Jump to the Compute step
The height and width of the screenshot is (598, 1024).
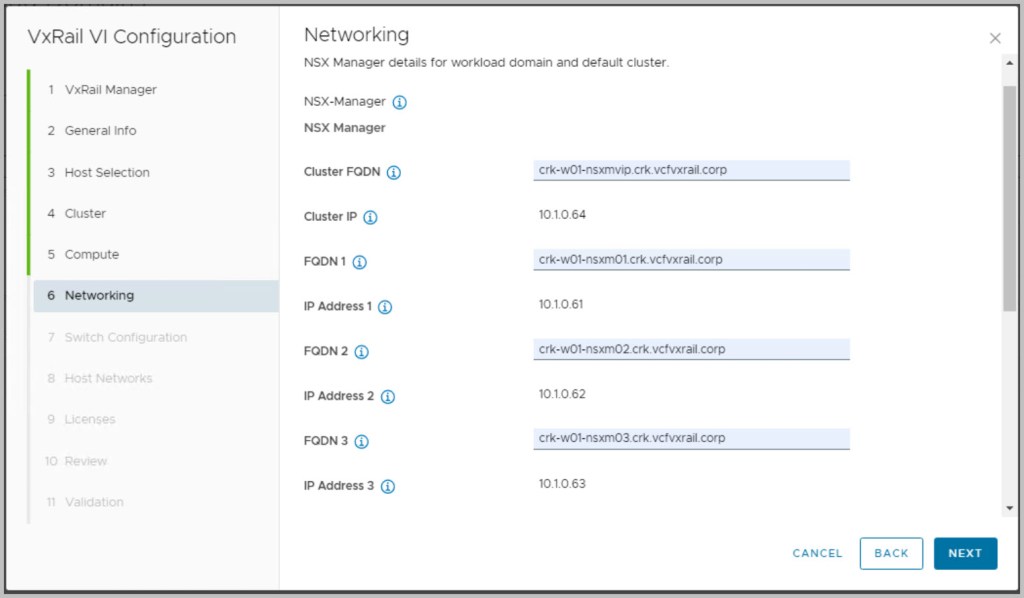click(x=91, y=255)
